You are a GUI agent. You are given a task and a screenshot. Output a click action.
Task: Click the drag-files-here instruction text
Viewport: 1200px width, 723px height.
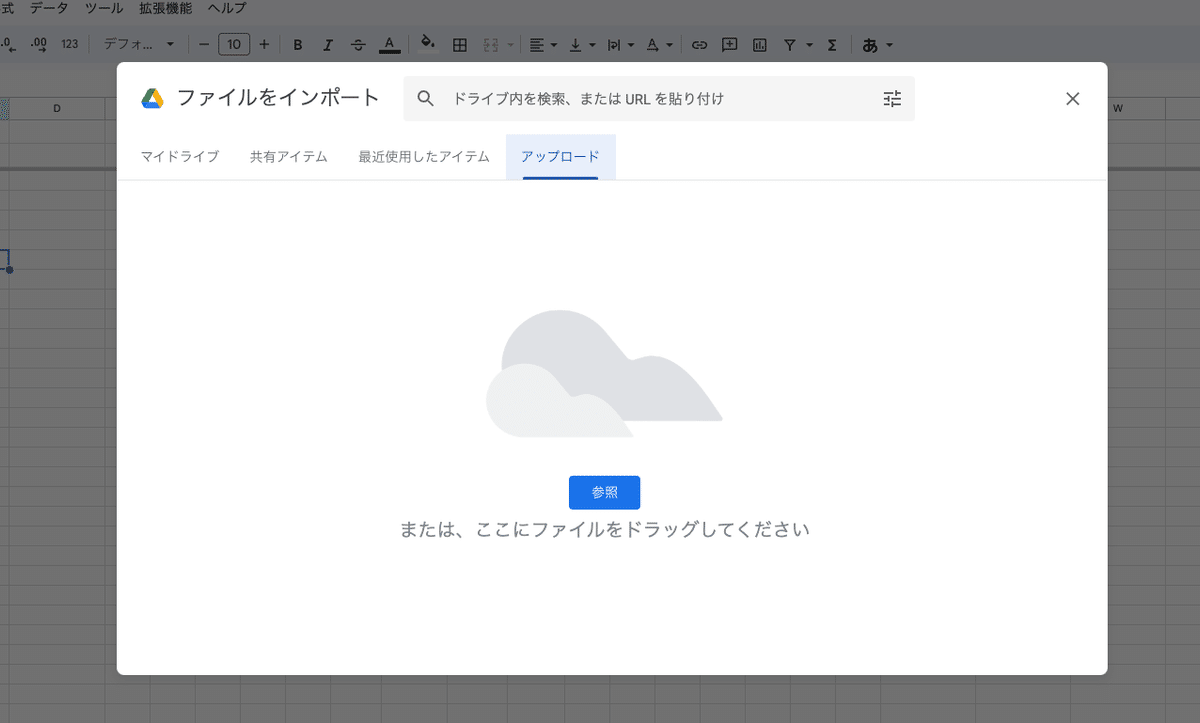tap(604, 529)
